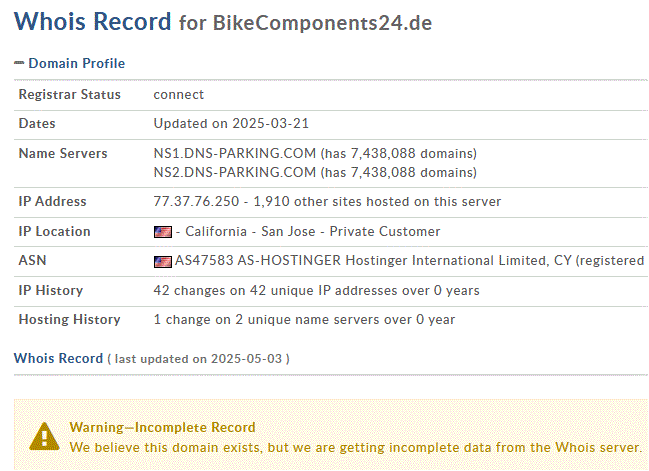Screen dimensions: 649x471
Task: Click the Whois Record section heading
Action: point(58,358)
